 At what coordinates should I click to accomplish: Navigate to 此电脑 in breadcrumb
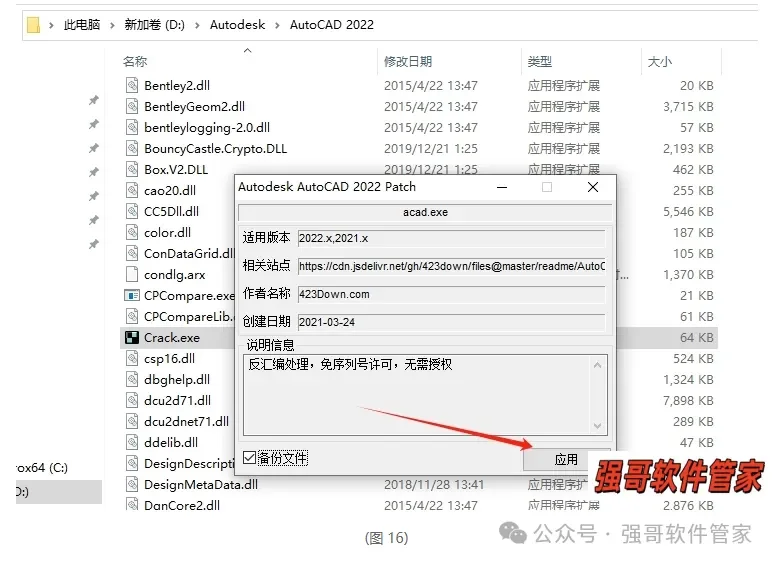tap(82, 25)
